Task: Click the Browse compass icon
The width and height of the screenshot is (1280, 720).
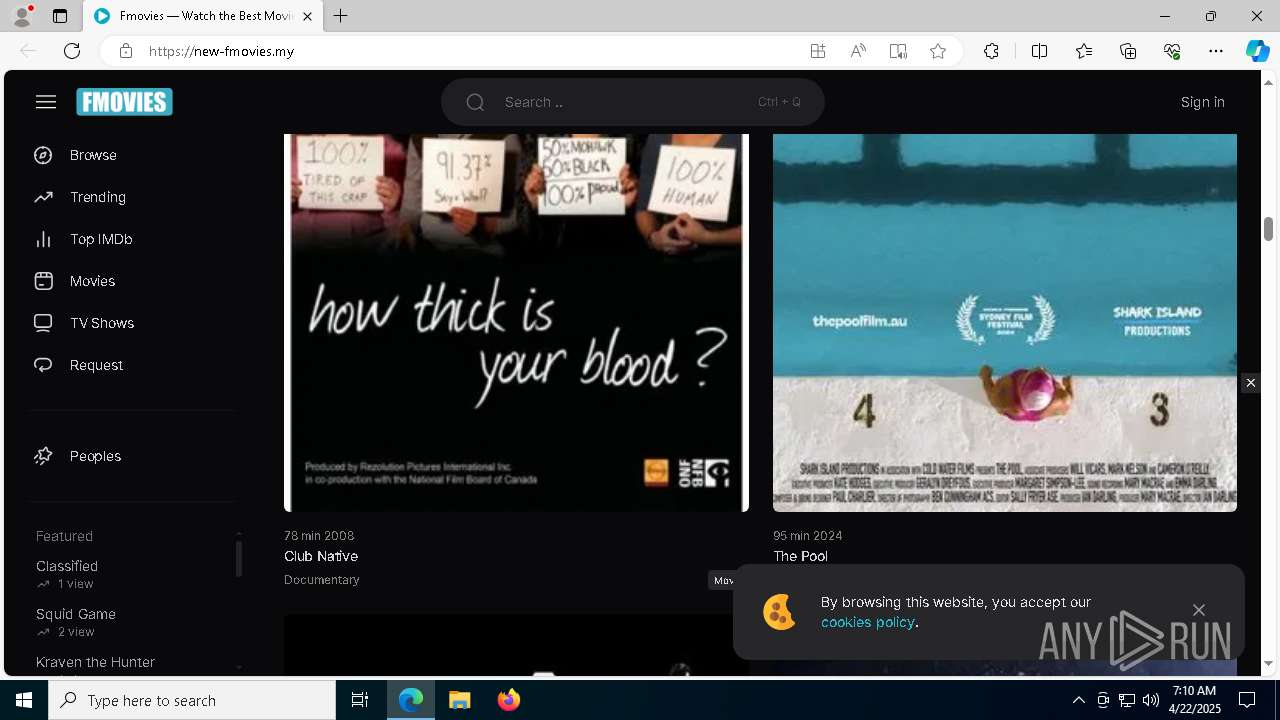Action: click(43, 155)
